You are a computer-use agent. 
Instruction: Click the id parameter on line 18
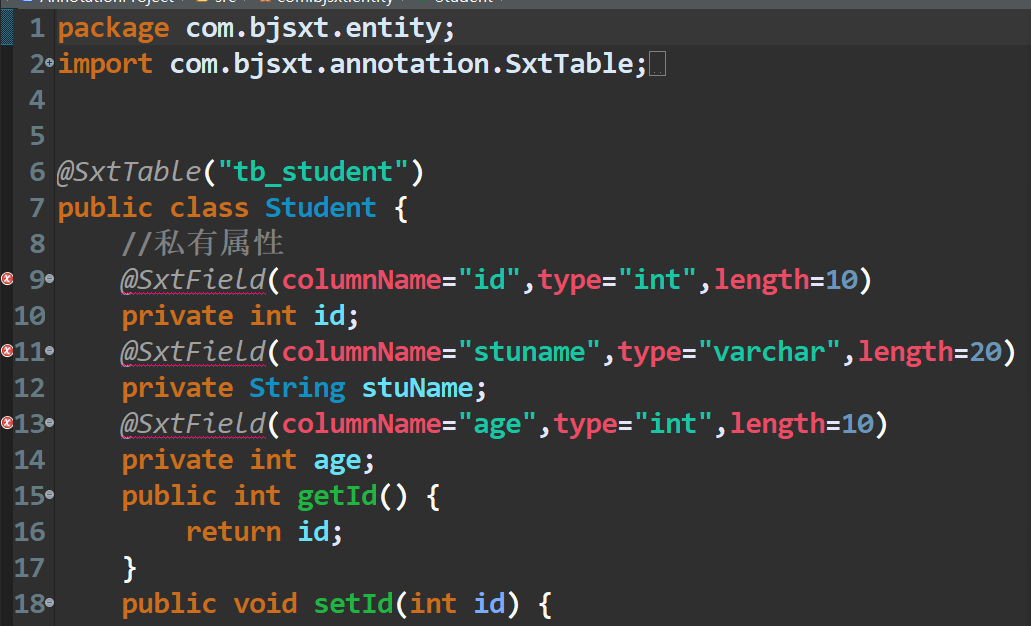(490, 603)
